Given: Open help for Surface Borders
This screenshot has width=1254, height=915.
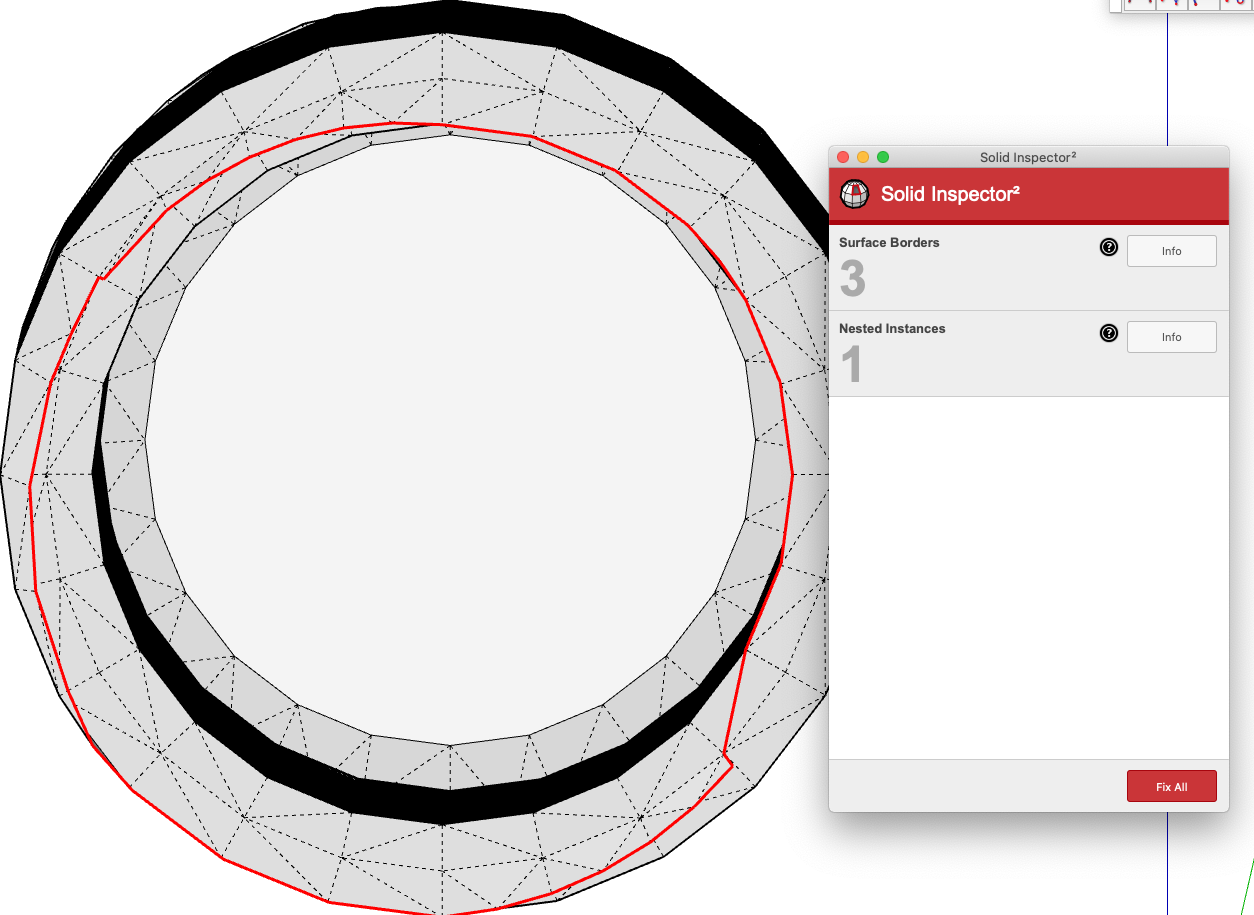Looking at the screenshot, I should (1108, 247).
